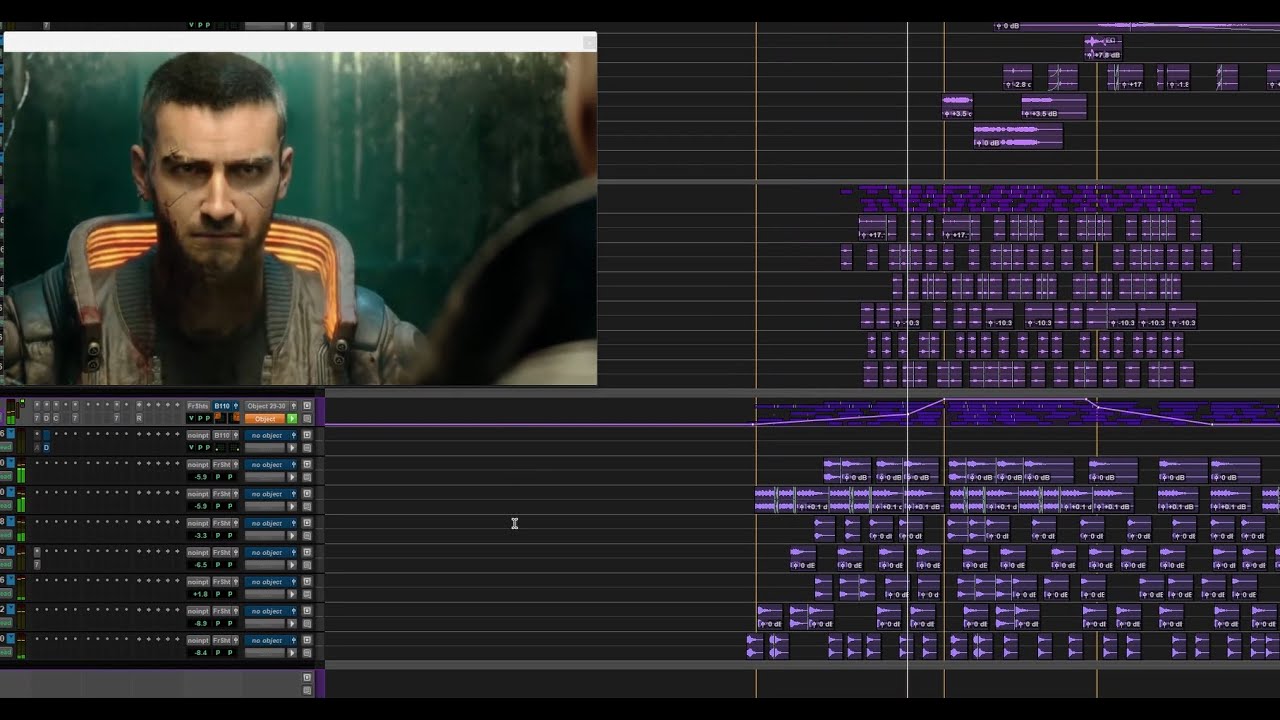1280x720 pixels.
Task: Click the green play arrow beside the orange Object button
Action: coord(292,419)
